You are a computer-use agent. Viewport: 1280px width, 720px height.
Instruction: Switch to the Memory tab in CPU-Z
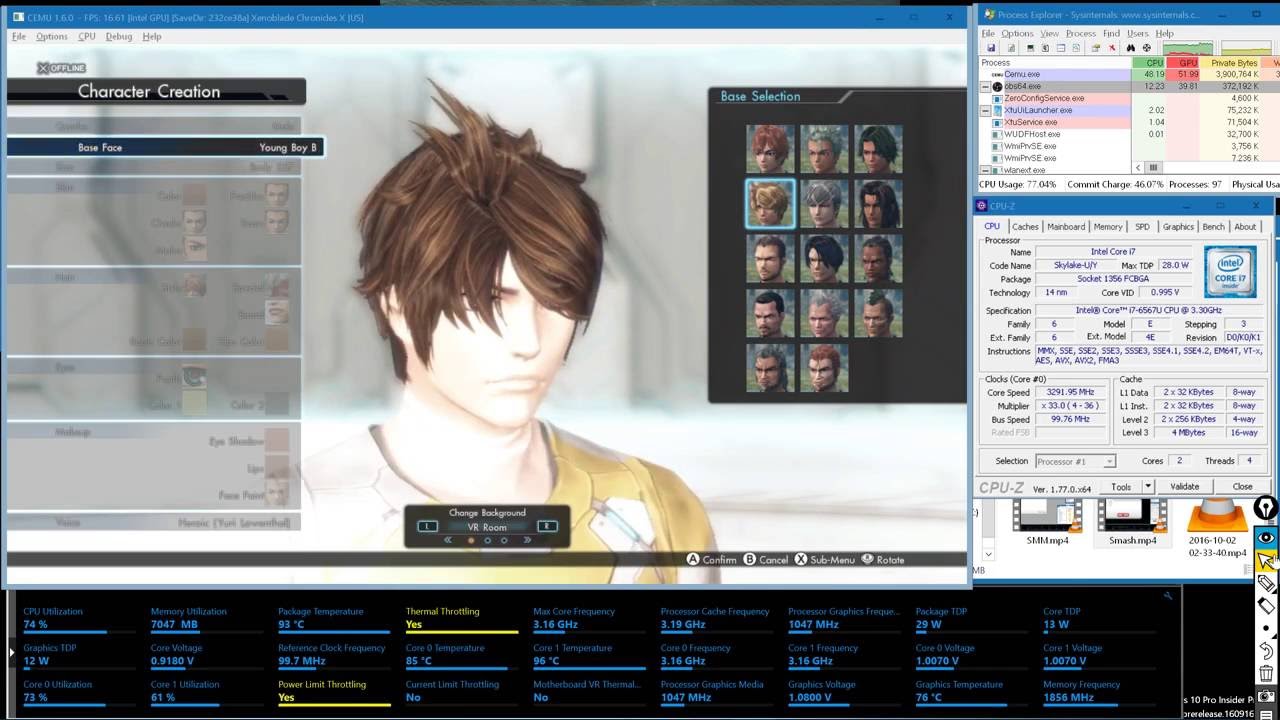pyautogui.click(x=1108, y=227)
